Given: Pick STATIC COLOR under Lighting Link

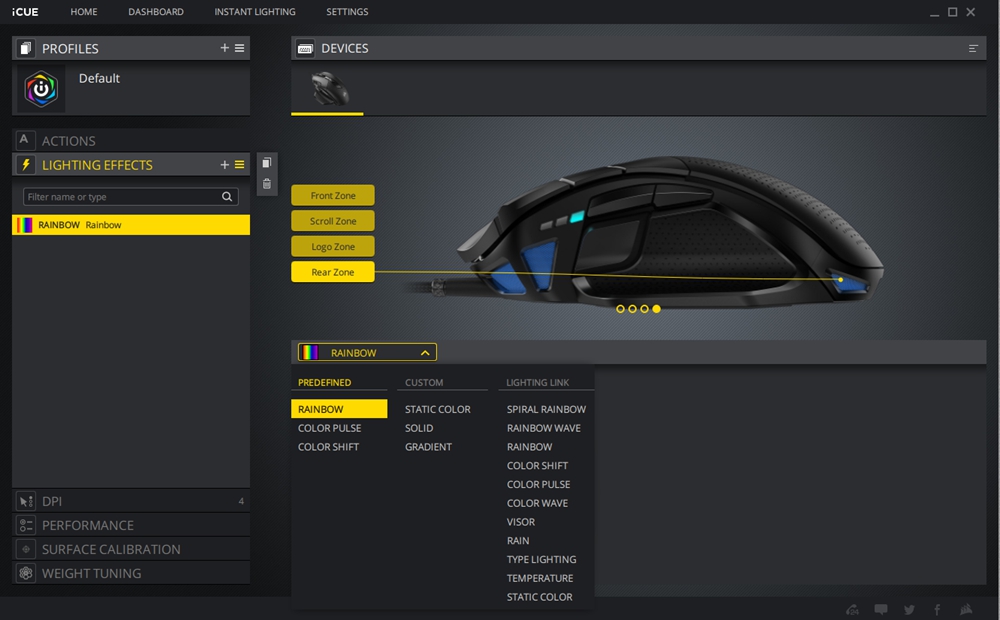Looking at the screenshot, I should click(540, 597).
